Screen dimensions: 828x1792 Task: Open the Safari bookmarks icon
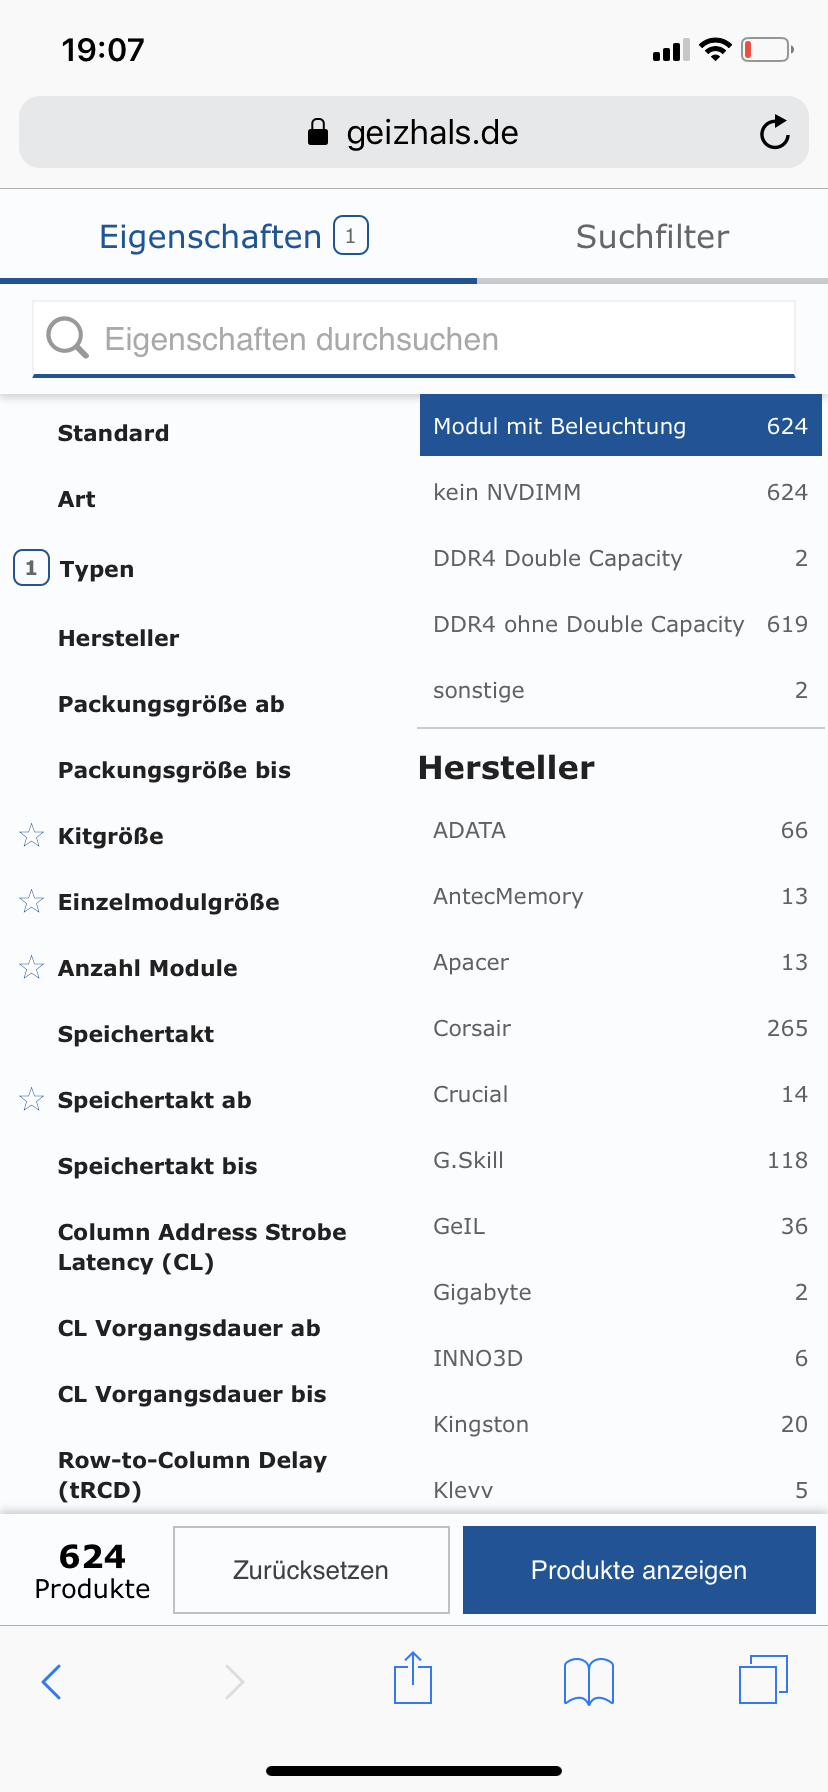pyautogui.click(x=588, y=1680)
